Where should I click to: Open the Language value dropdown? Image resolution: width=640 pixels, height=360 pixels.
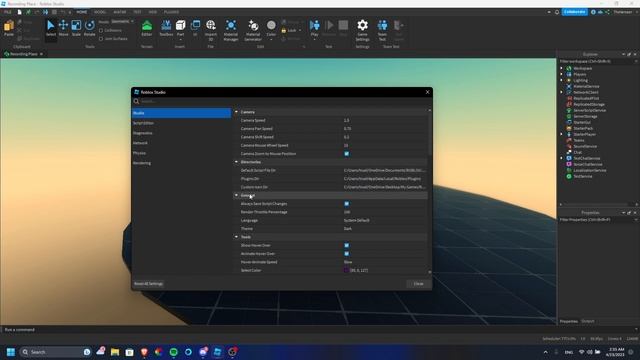pos(385,220)
